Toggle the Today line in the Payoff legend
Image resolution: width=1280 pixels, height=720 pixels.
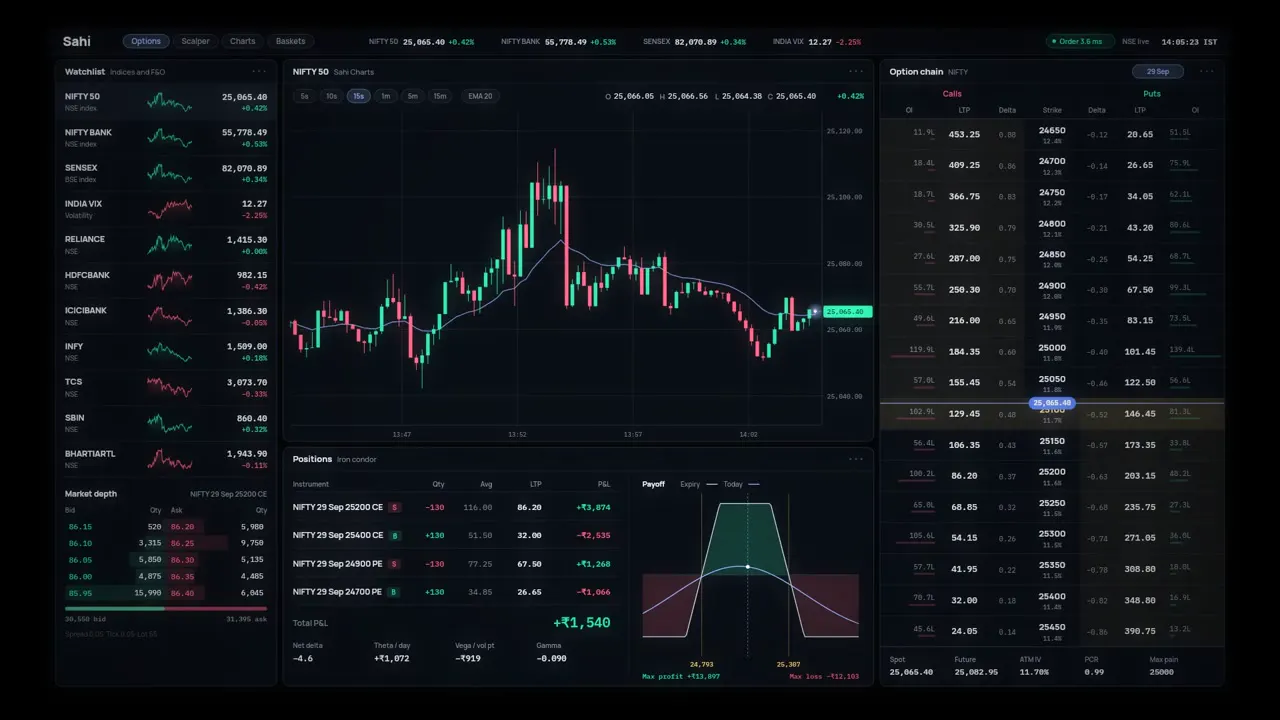pos(741,484)
